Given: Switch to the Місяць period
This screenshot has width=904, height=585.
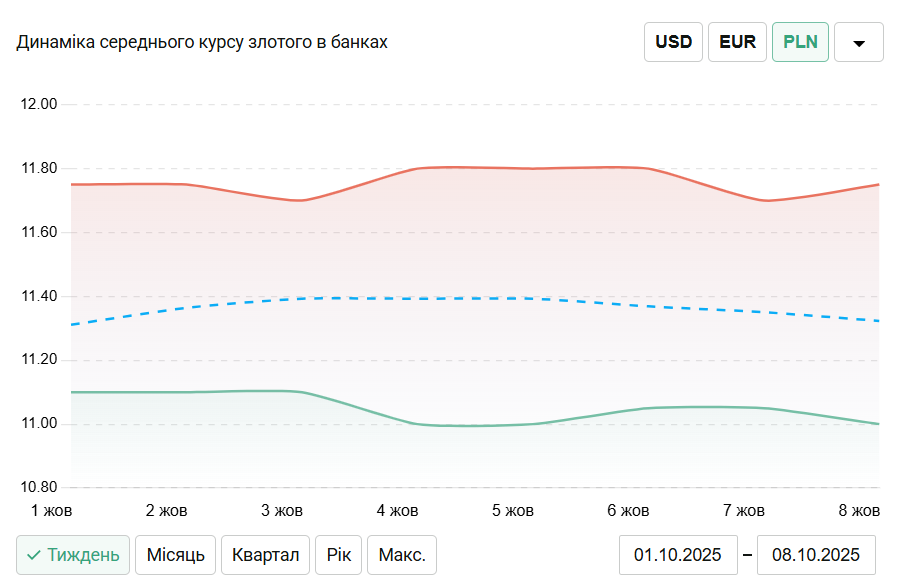Looking at the screenshot, I should [176, 555].
